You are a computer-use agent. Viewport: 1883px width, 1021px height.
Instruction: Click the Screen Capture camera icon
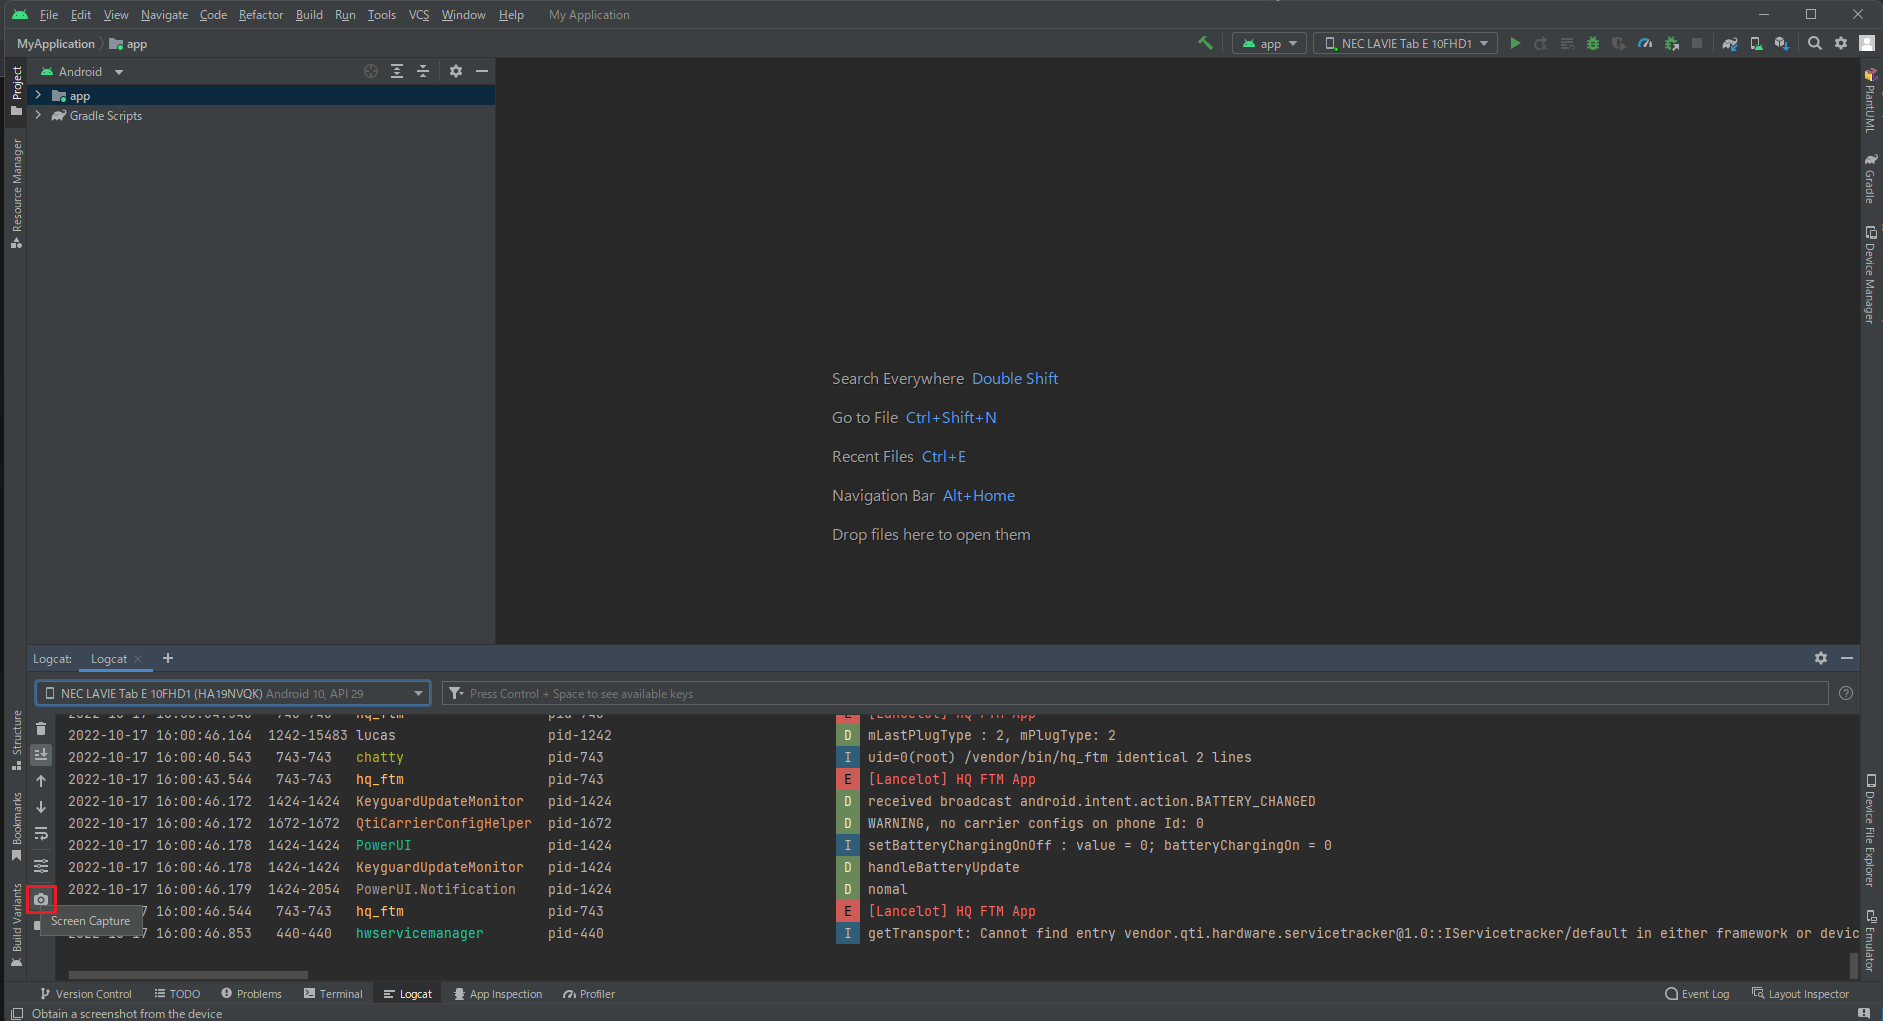41,899
